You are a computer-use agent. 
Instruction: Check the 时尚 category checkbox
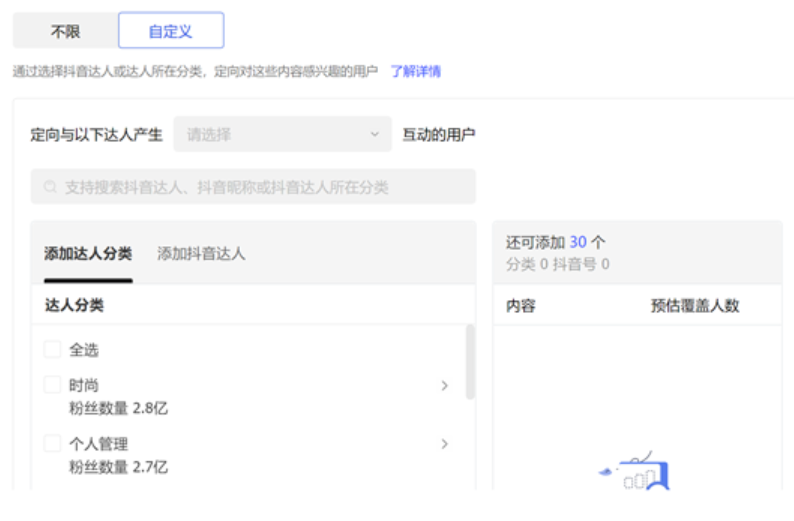click(x=52, y=385)
